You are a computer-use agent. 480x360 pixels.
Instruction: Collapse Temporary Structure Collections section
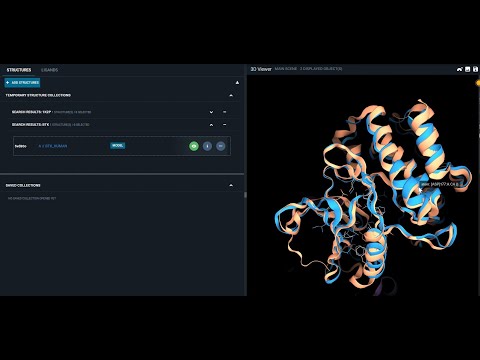[231, 95]
